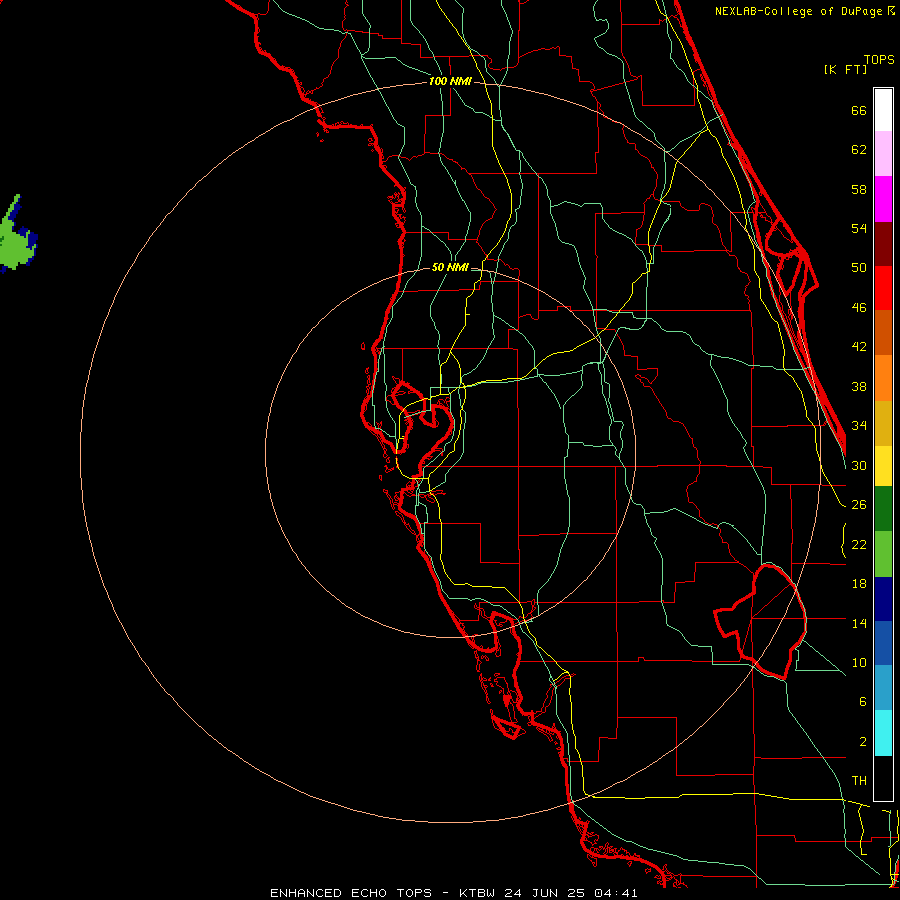This screenshot has height=900, width=900.
Task: Click the legend value "50"
Action: pyautogui.click(x=859, y=267)
